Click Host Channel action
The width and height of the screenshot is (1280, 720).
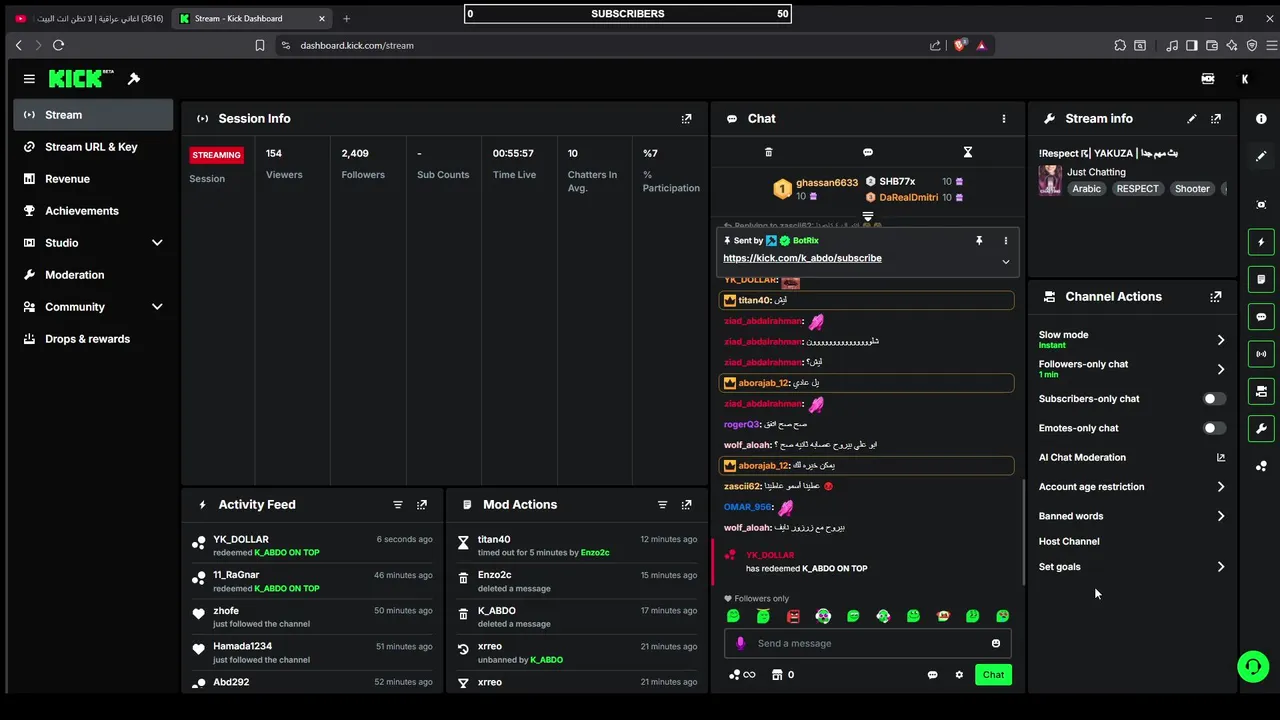point(1069,542)
